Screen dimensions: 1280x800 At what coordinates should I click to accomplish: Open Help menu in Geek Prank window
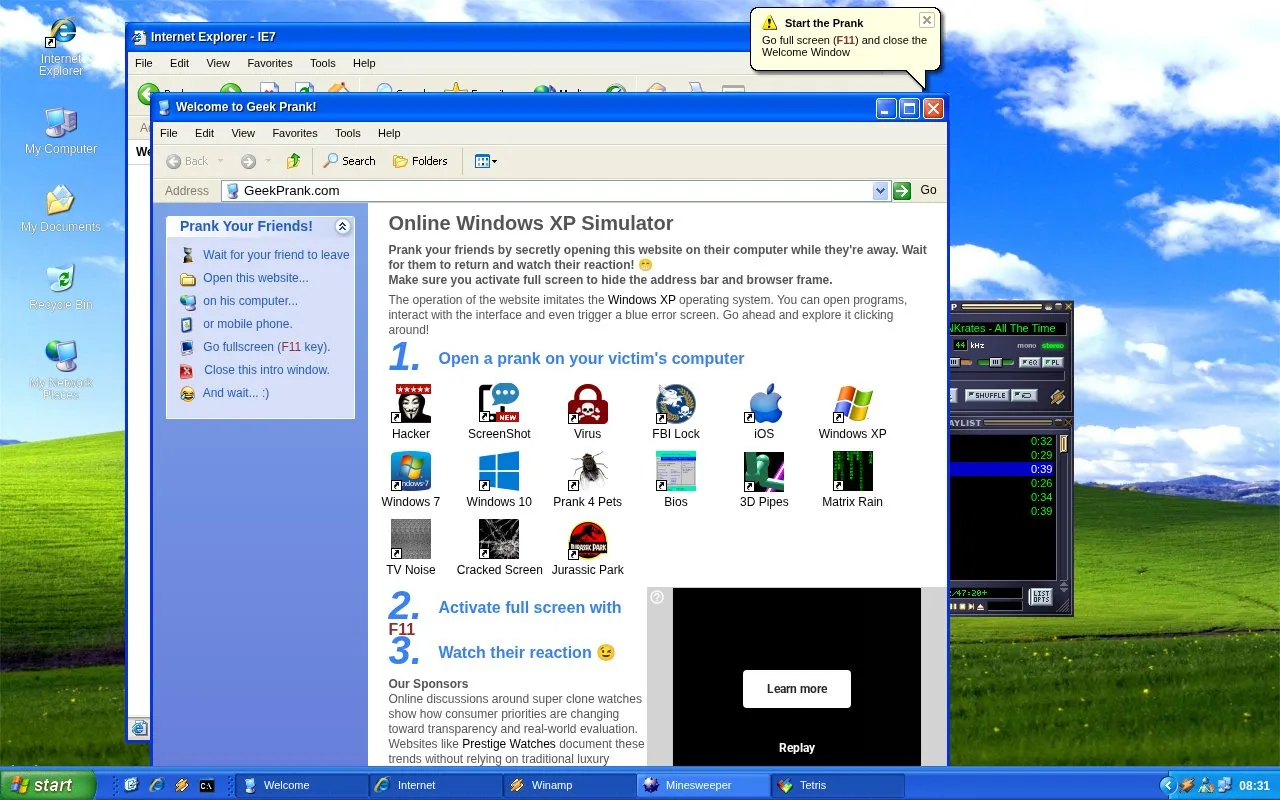(x=389, y=133)
